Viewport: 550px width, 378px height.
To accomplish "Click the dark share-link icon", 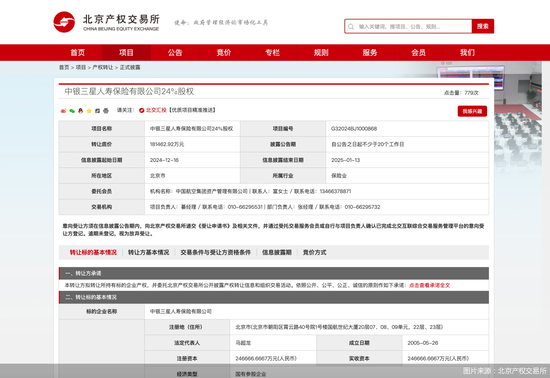I will click(98, 111).
